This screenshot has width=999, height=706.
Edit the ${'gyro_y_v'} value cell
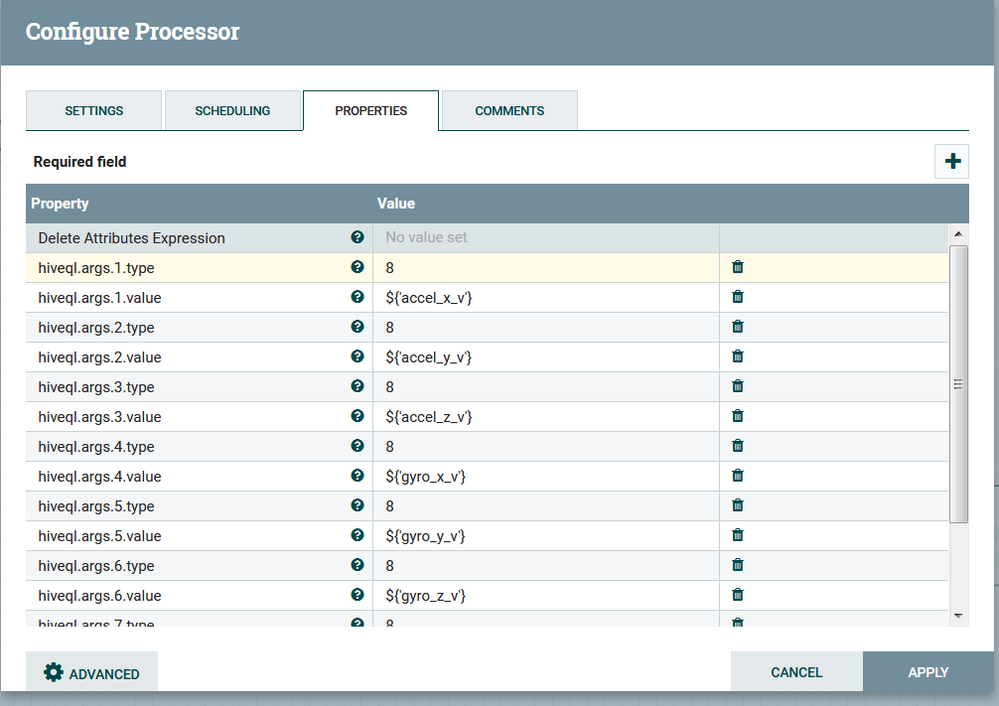[545, 536]
